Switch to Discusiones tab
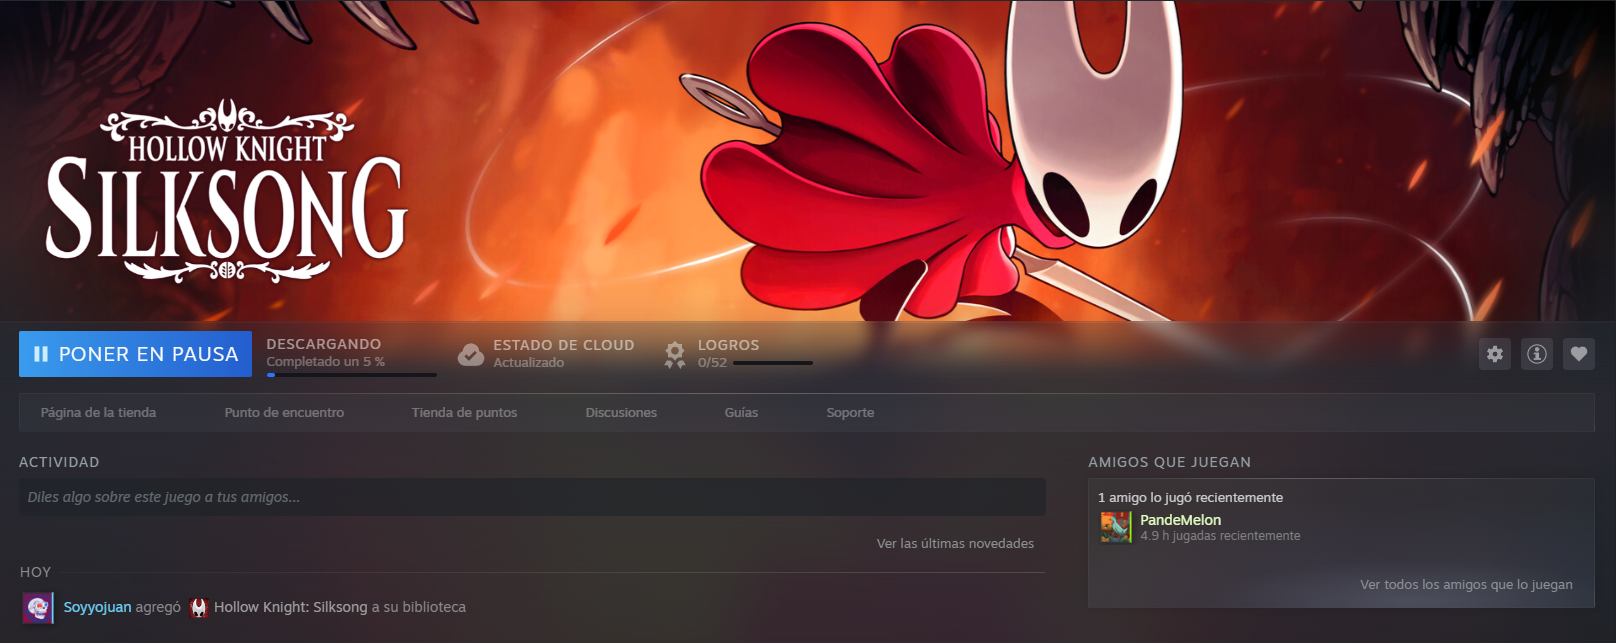This screenshot has height=643, width=1616. click(621, 413)
